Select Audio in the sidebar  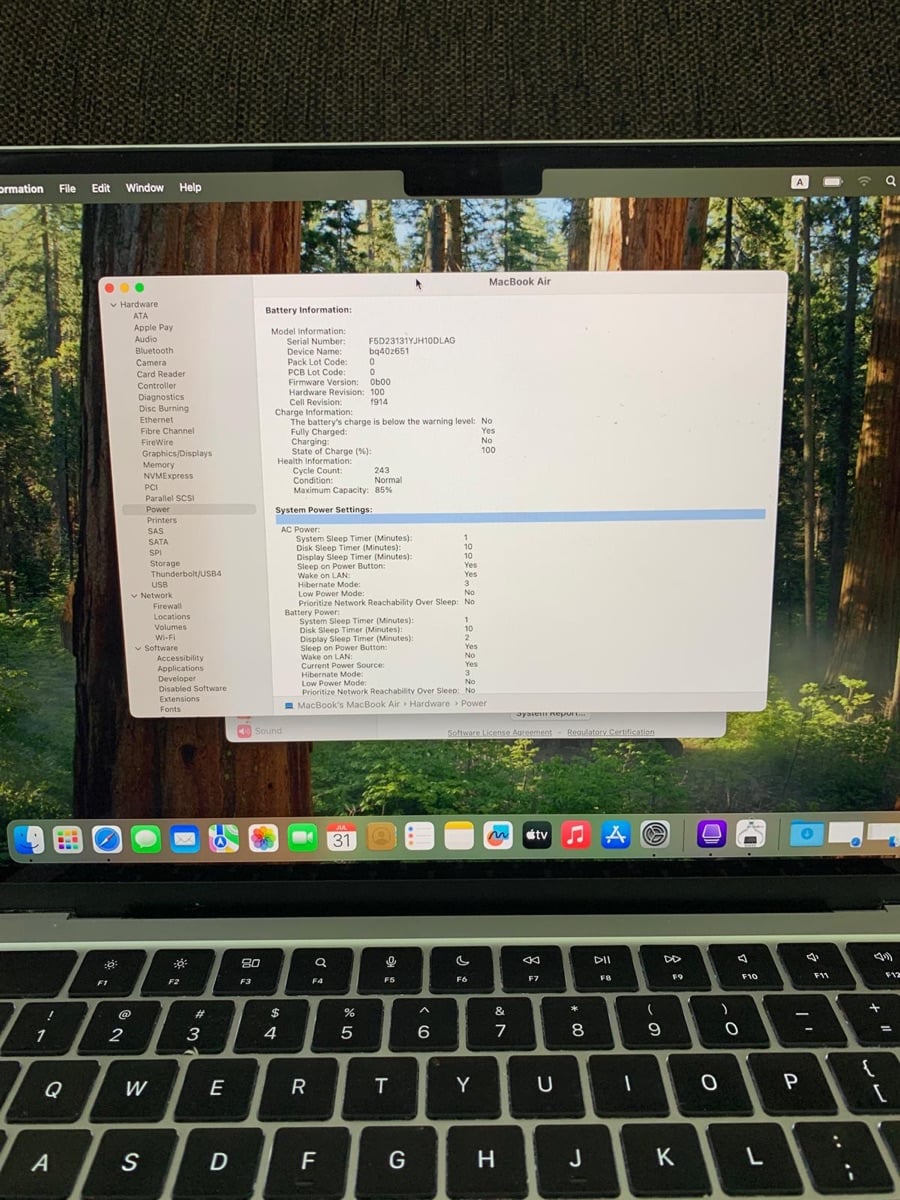click(146, 339)
